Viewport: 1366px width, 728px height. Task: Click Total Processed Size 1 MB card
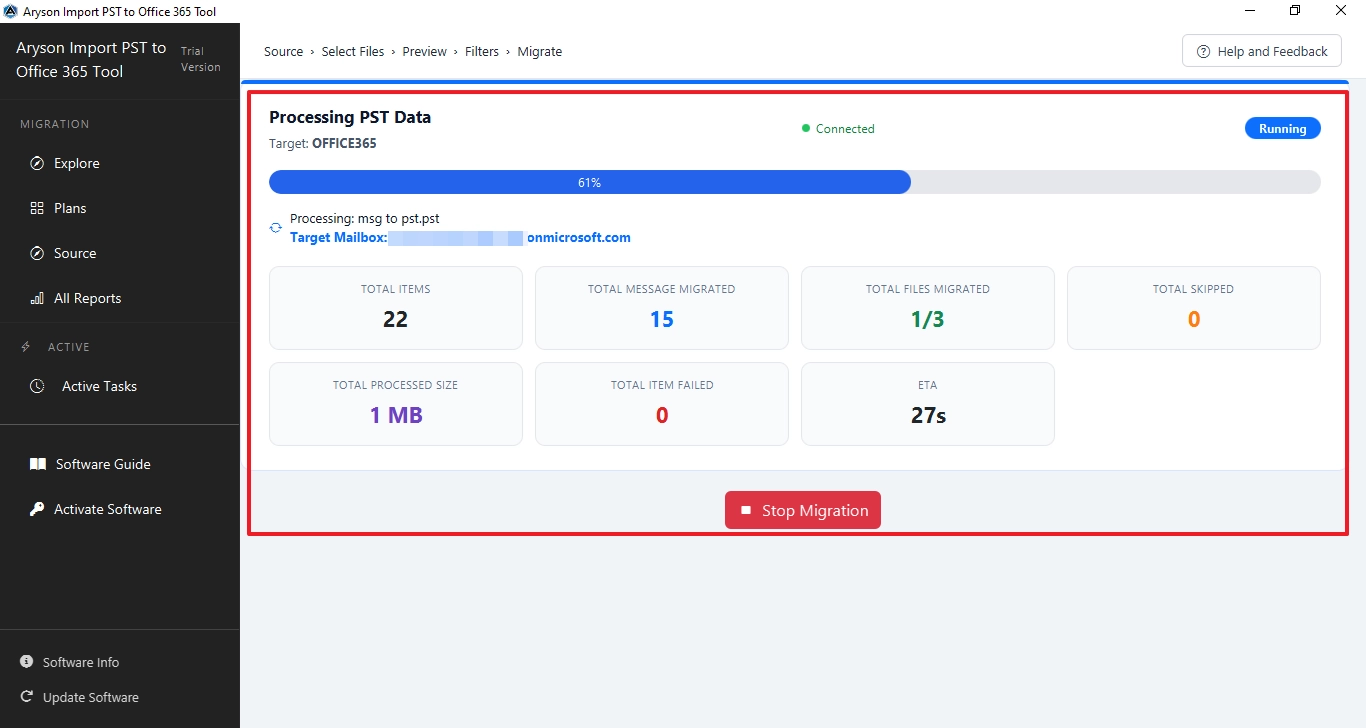396,404
